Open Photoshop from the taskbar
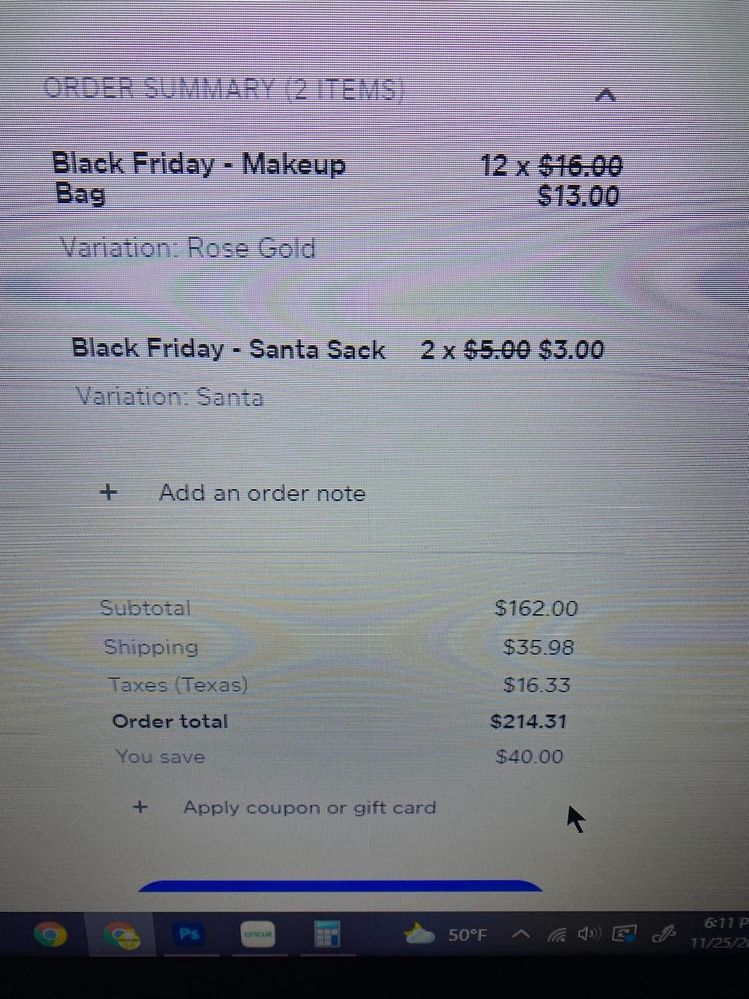The image size is (749, 999). (189, 935)
